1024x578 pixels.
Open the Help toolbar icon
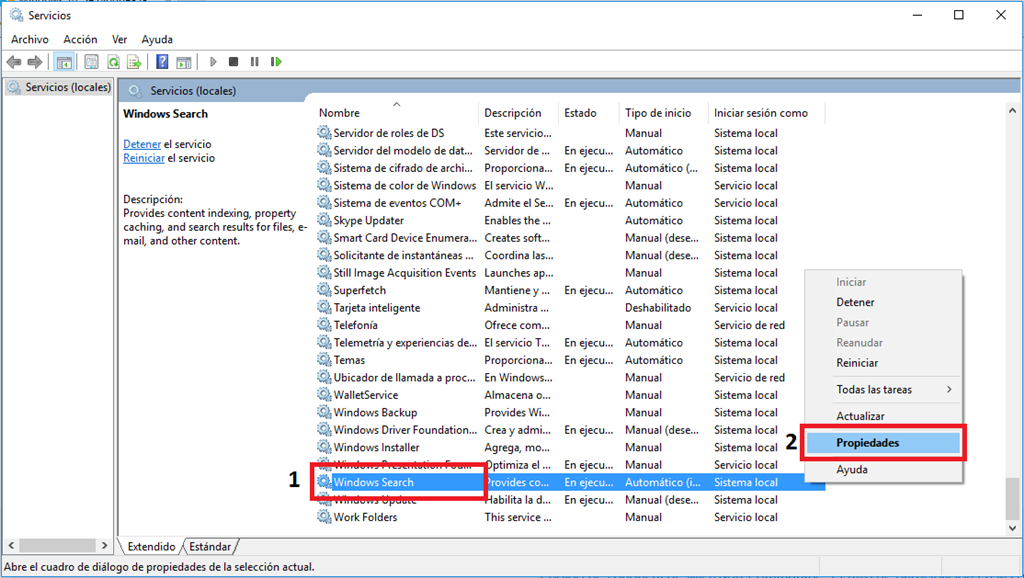click(x=162, y=62)
